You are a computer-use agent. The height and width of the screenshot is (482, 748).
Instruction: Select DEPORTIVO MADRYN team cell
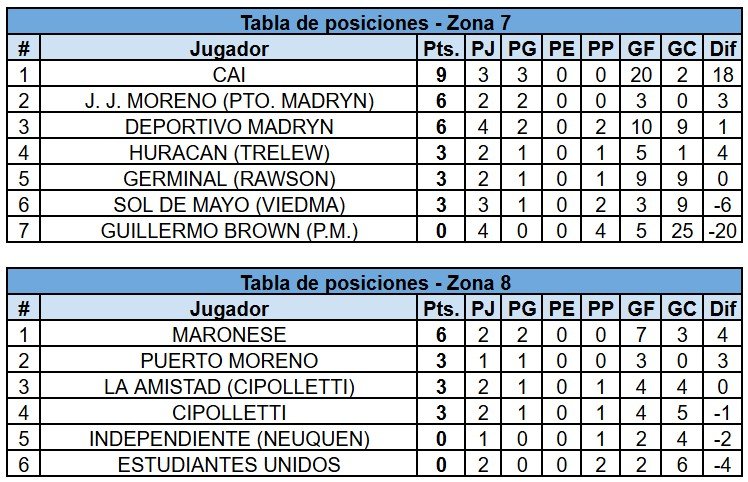[x=229, y=126]
